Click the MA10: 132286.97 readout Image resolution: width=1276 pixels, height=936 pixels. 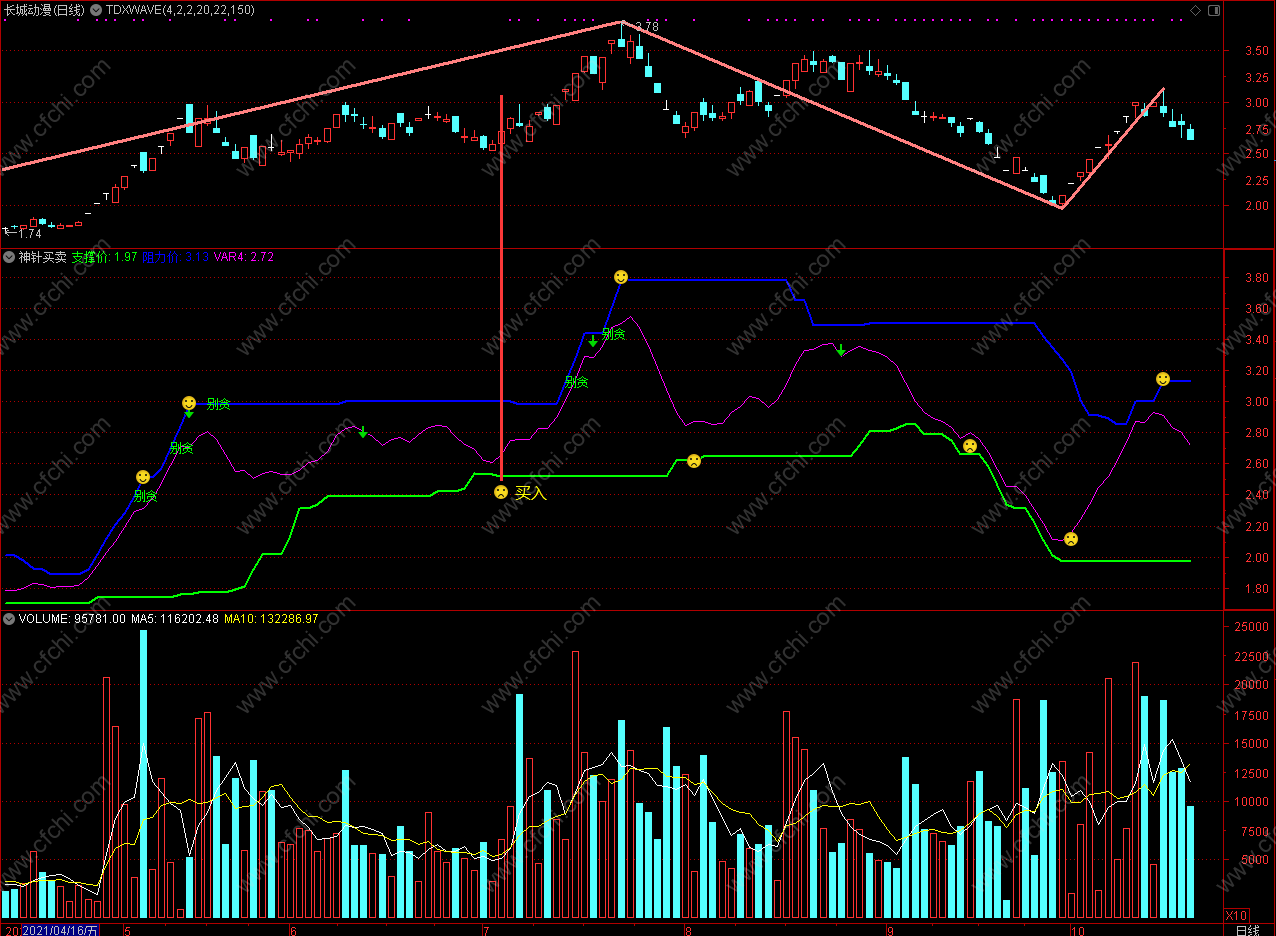tap(271, 619)
